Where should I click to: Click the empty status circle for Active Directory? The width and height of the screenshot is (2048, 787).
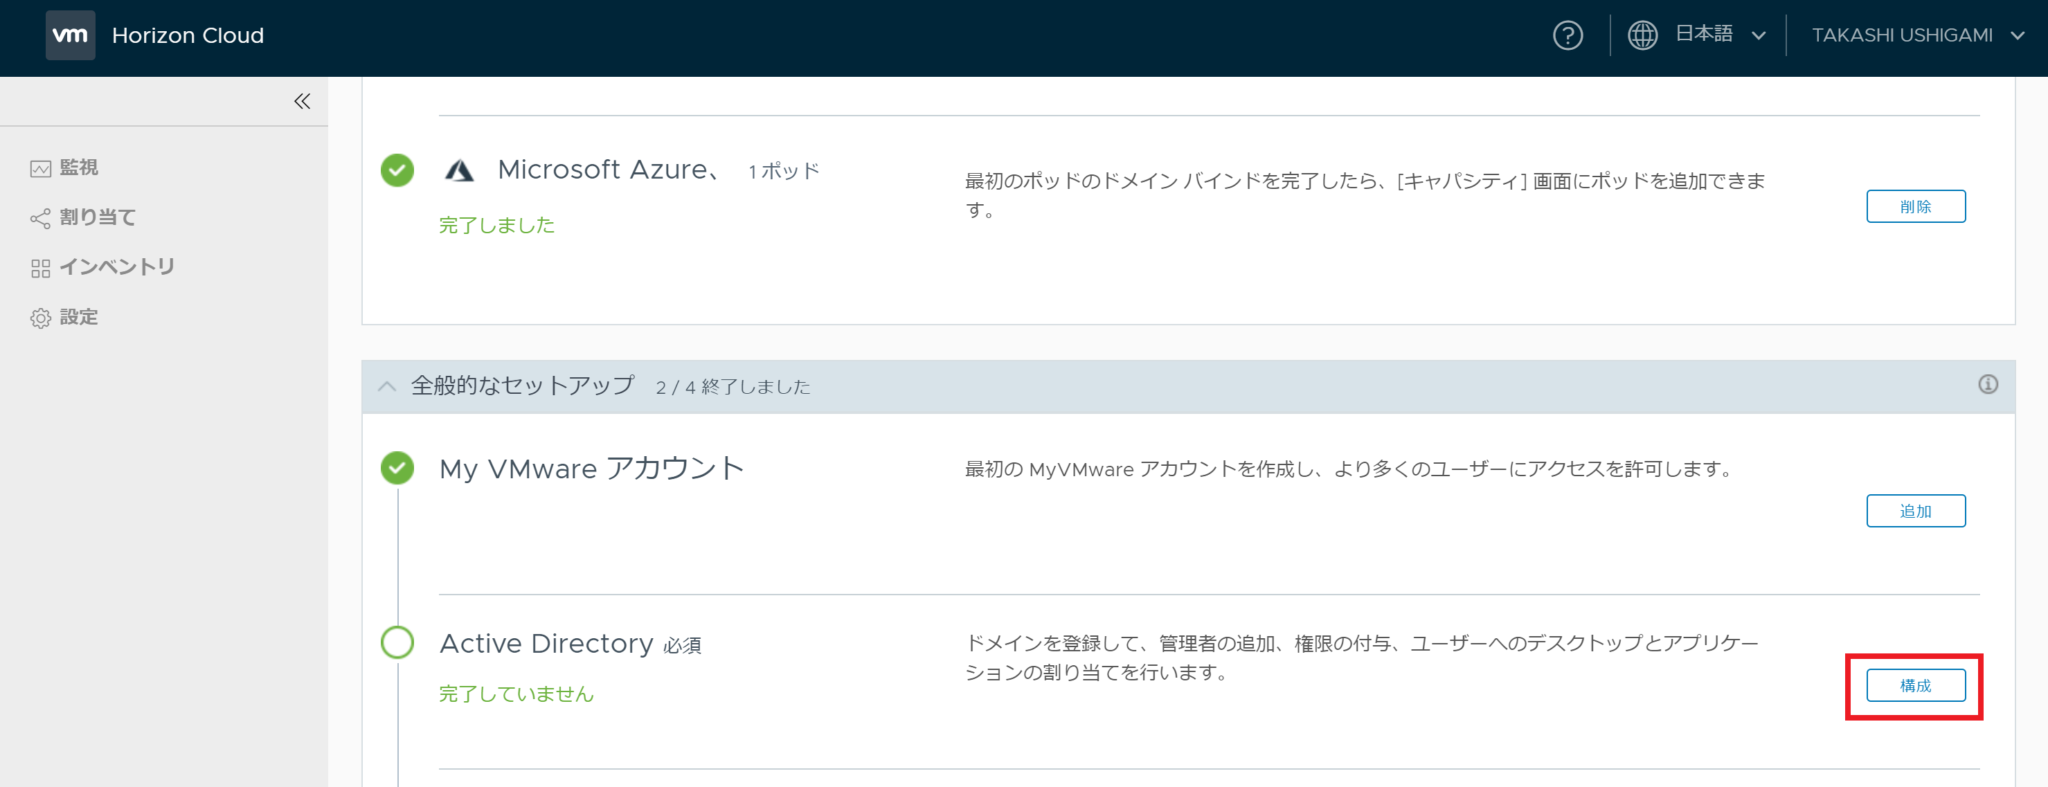(x=397, y=642)
